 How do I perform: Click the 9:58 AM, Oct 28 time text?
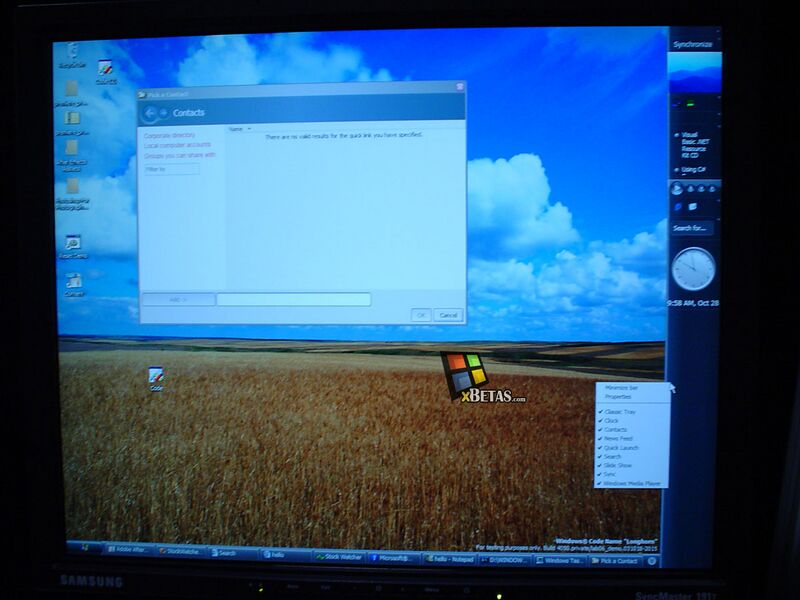(693, 303)
